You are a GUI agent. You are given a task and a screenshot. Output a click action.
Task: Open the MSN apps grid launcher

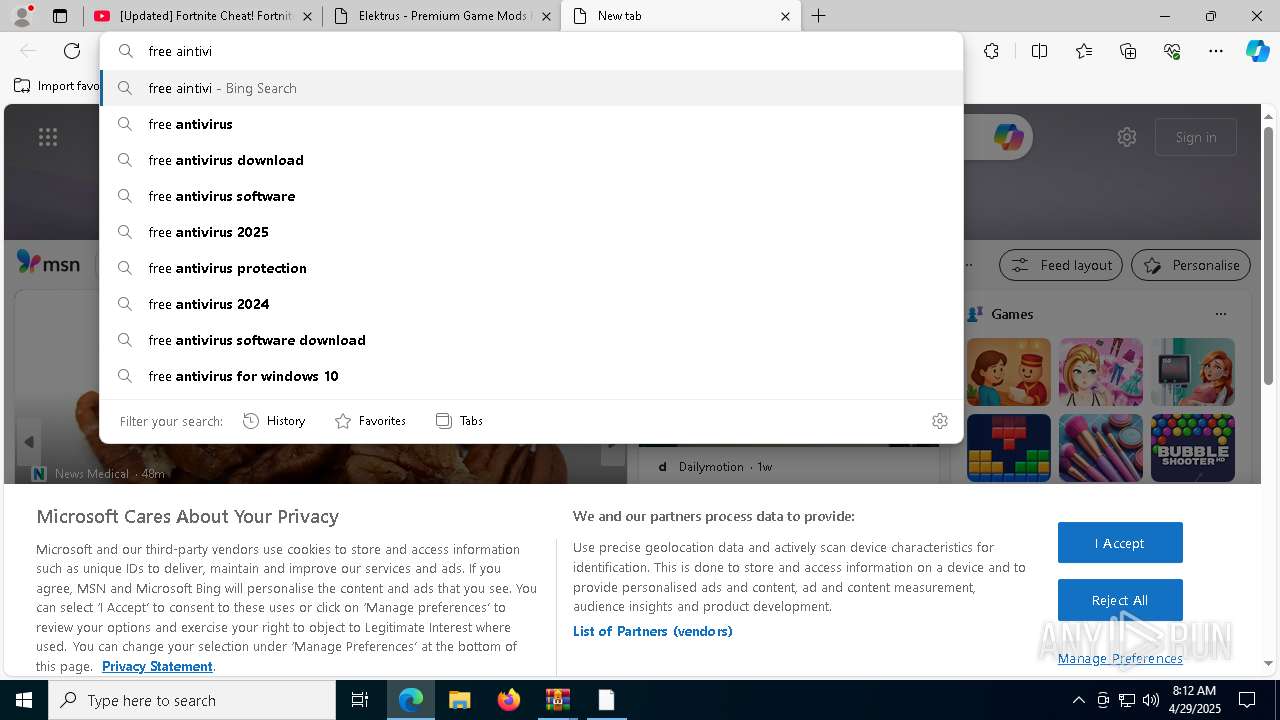48,137
